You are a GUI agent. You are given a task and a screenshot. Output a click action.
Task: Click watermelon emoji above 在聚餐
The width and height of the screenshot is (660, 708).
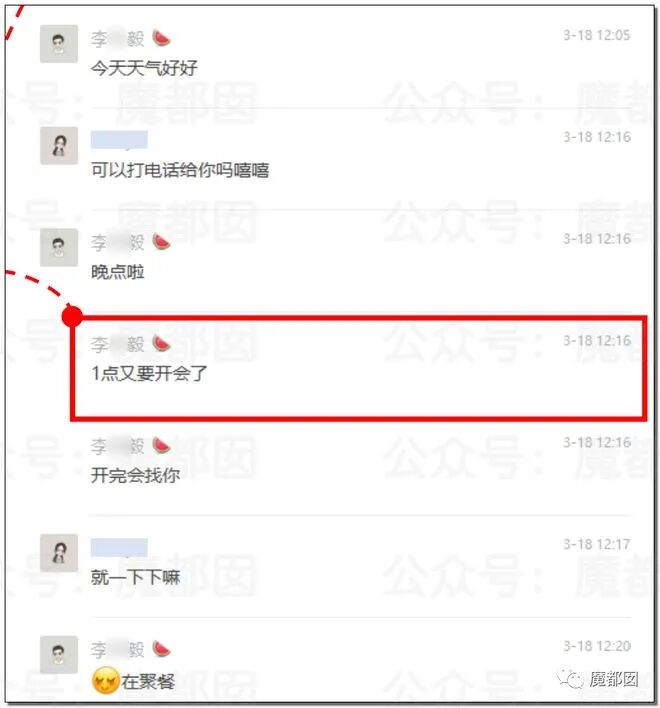pyautogui.click(x=161, y=649)
